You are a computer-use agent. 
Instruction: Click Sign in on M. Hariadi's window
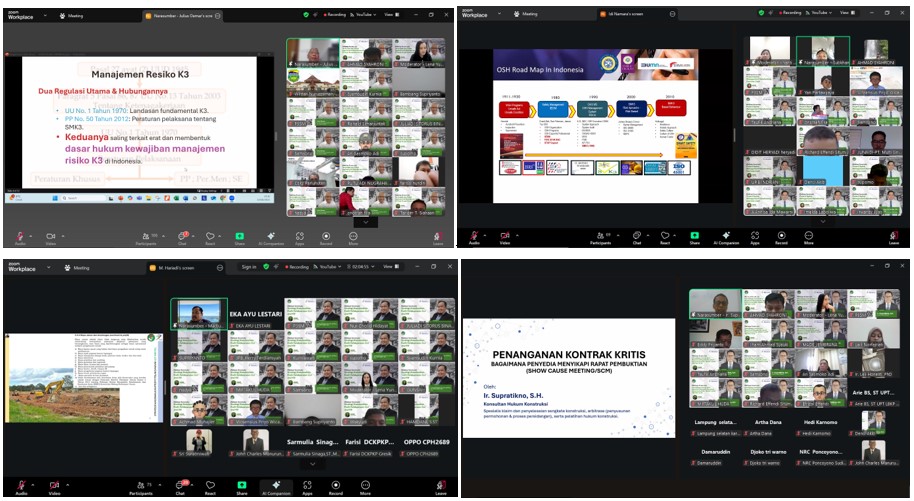[249, 267]
